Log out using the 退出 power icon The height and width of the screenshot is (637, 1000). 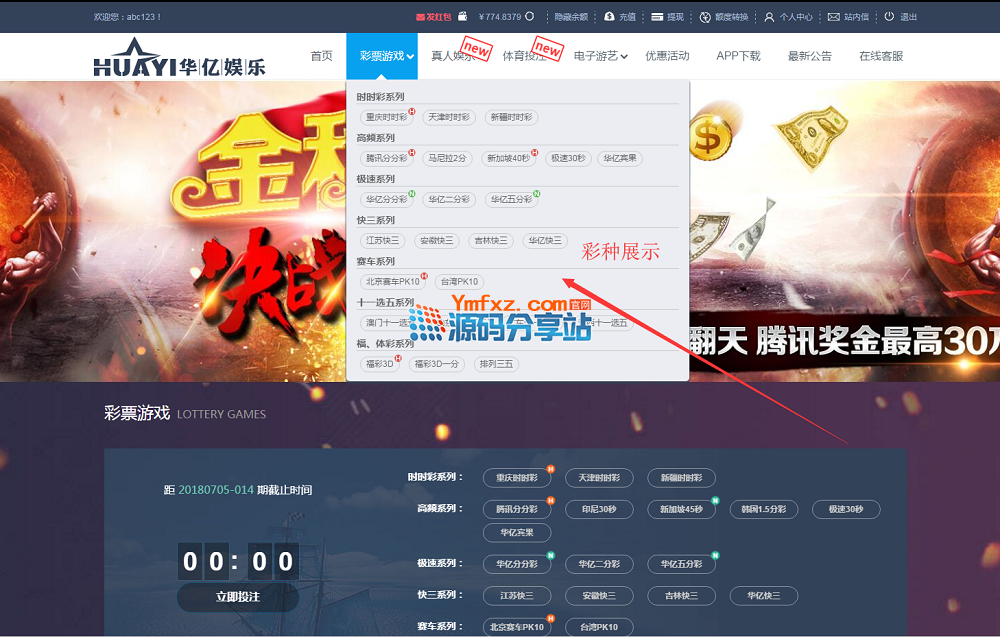889,17
